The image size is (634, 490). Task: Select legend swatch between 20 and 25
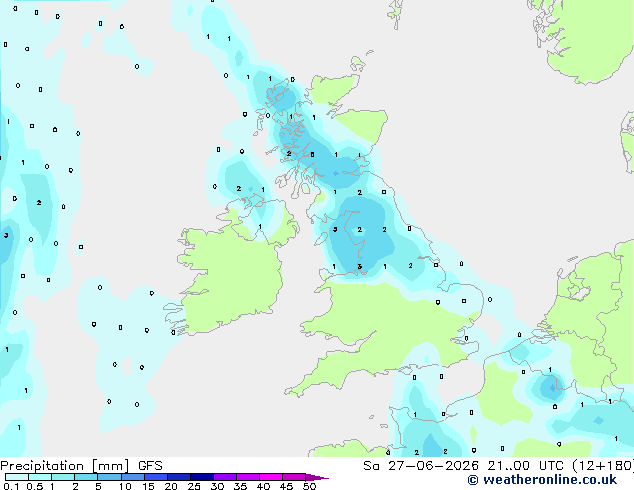pyautogui.click(x=179, y=477)
